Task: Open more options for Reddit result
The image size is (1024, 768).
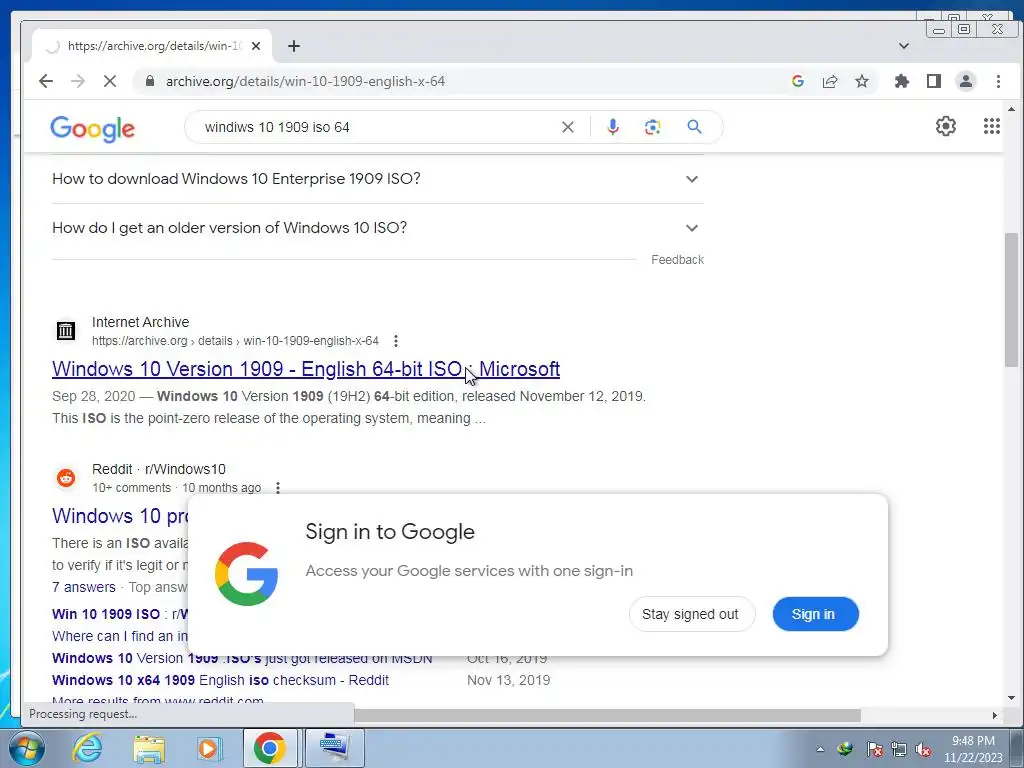Action: coord(278,488)
